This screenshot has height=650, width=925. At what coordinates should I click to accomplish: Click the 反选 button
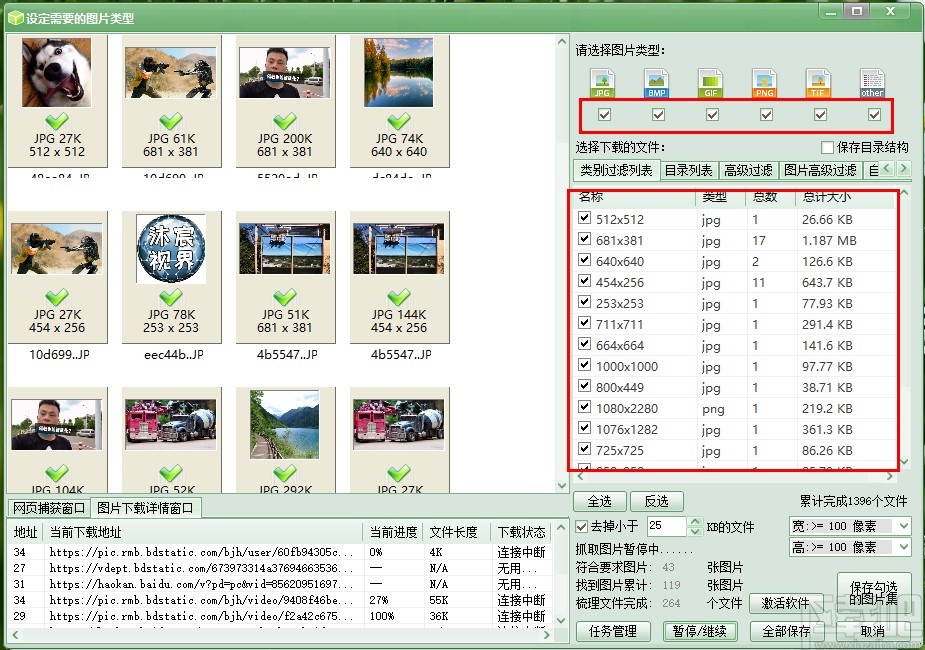pyautogui.click(x=657, y=501)
